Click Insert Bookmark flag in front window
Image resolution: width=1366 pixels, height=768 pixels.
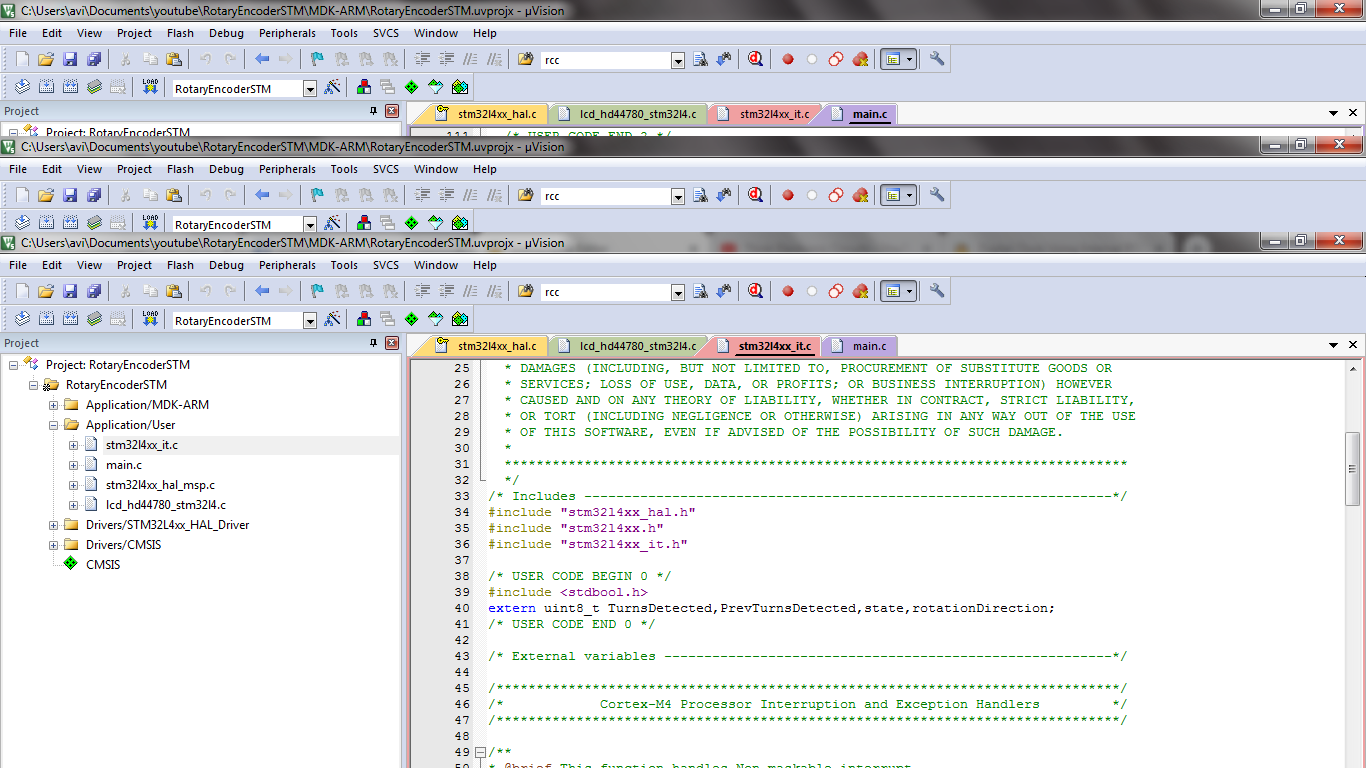317,291
